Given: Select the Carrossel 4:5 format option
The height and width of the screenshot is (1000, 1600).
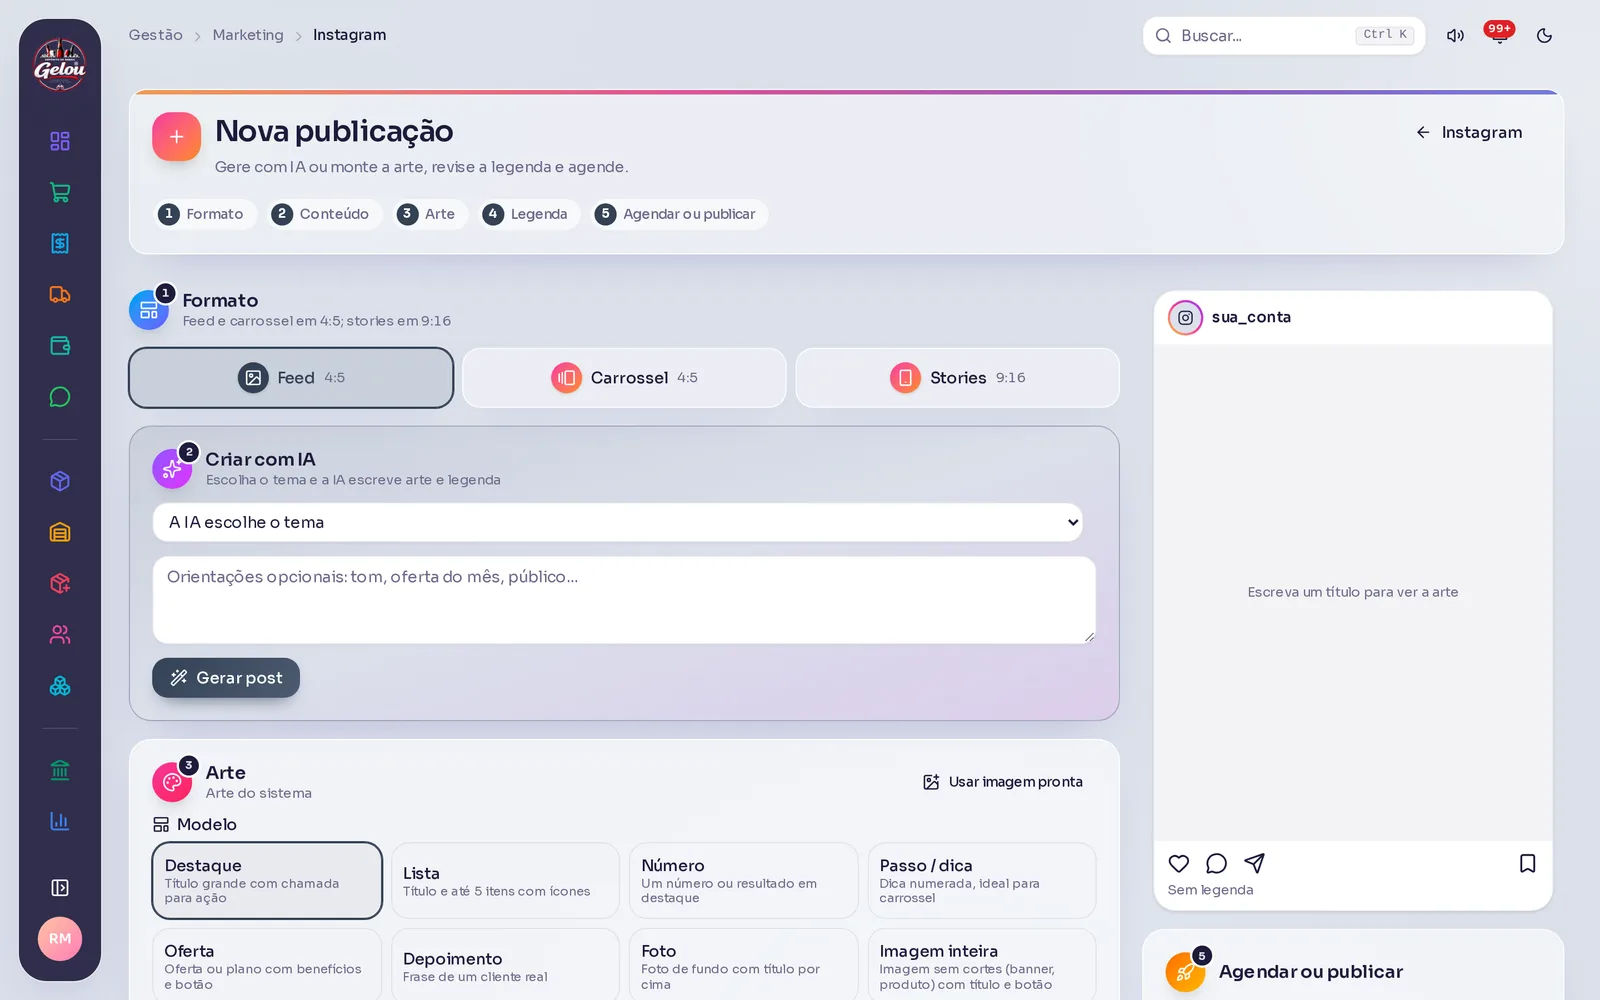Looking at the screenshot, I should click(624, 378).
